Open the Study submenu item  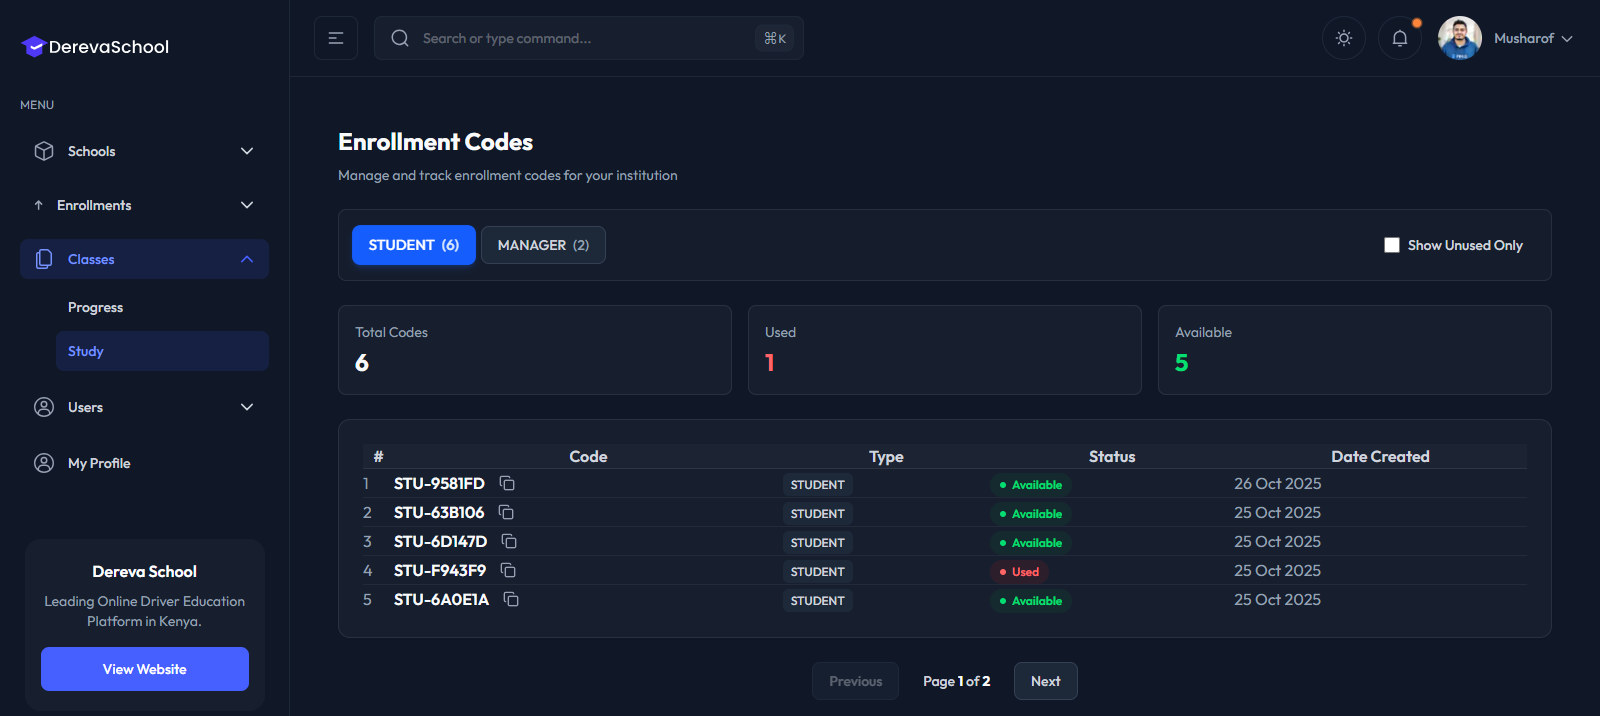[x=162, y=351]
